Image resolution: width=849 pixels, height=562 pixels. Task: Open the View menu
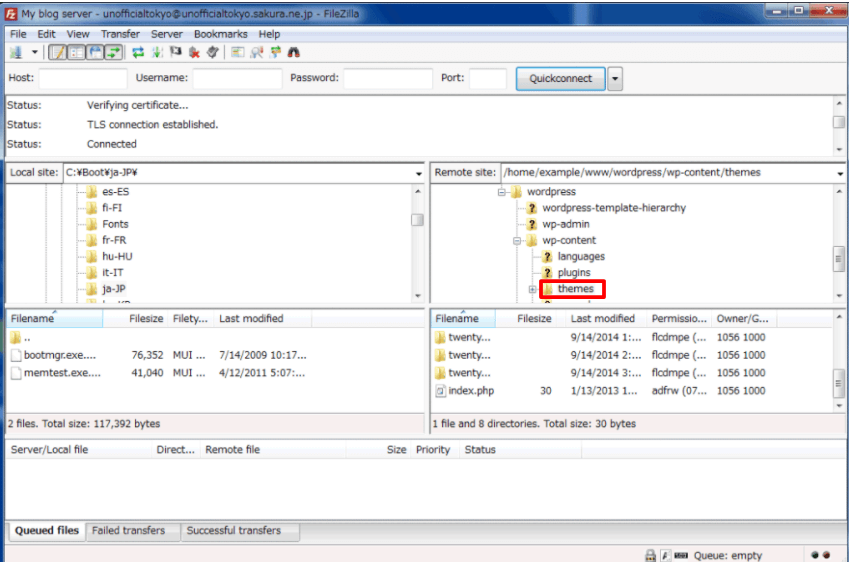78,34
